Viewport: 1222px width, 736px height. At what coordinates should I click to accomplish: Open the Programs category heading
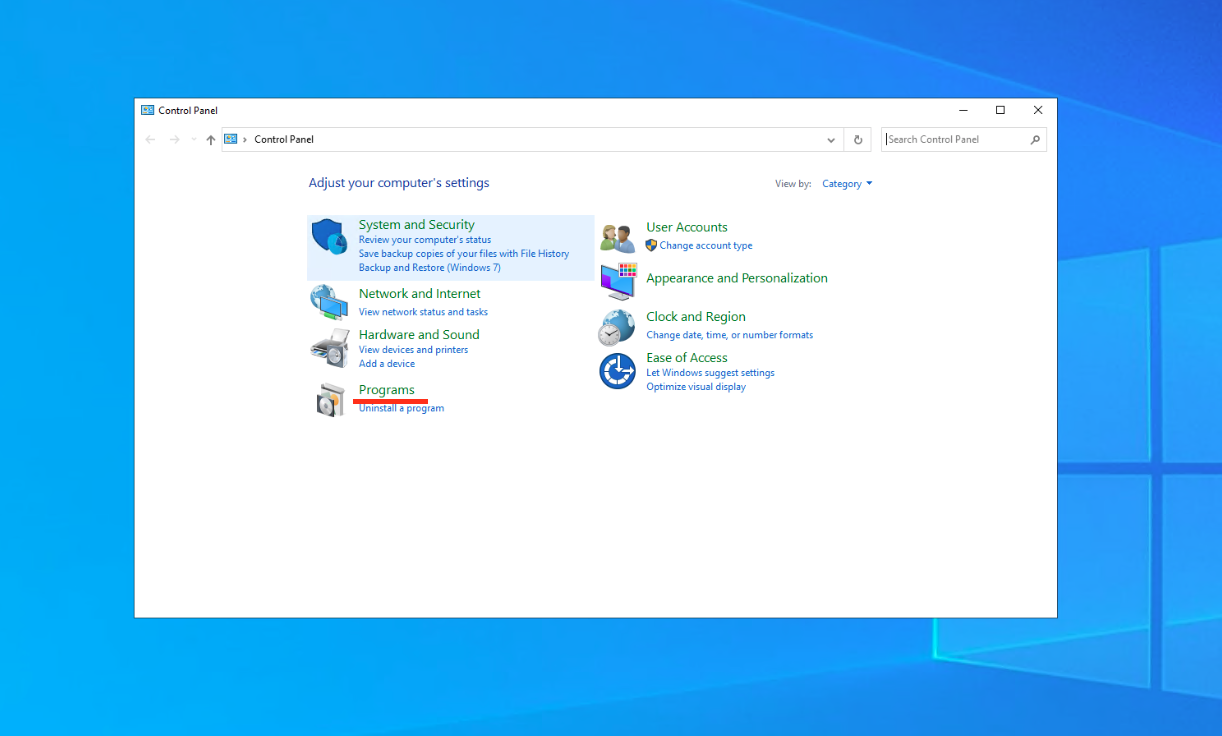[387, 390]
